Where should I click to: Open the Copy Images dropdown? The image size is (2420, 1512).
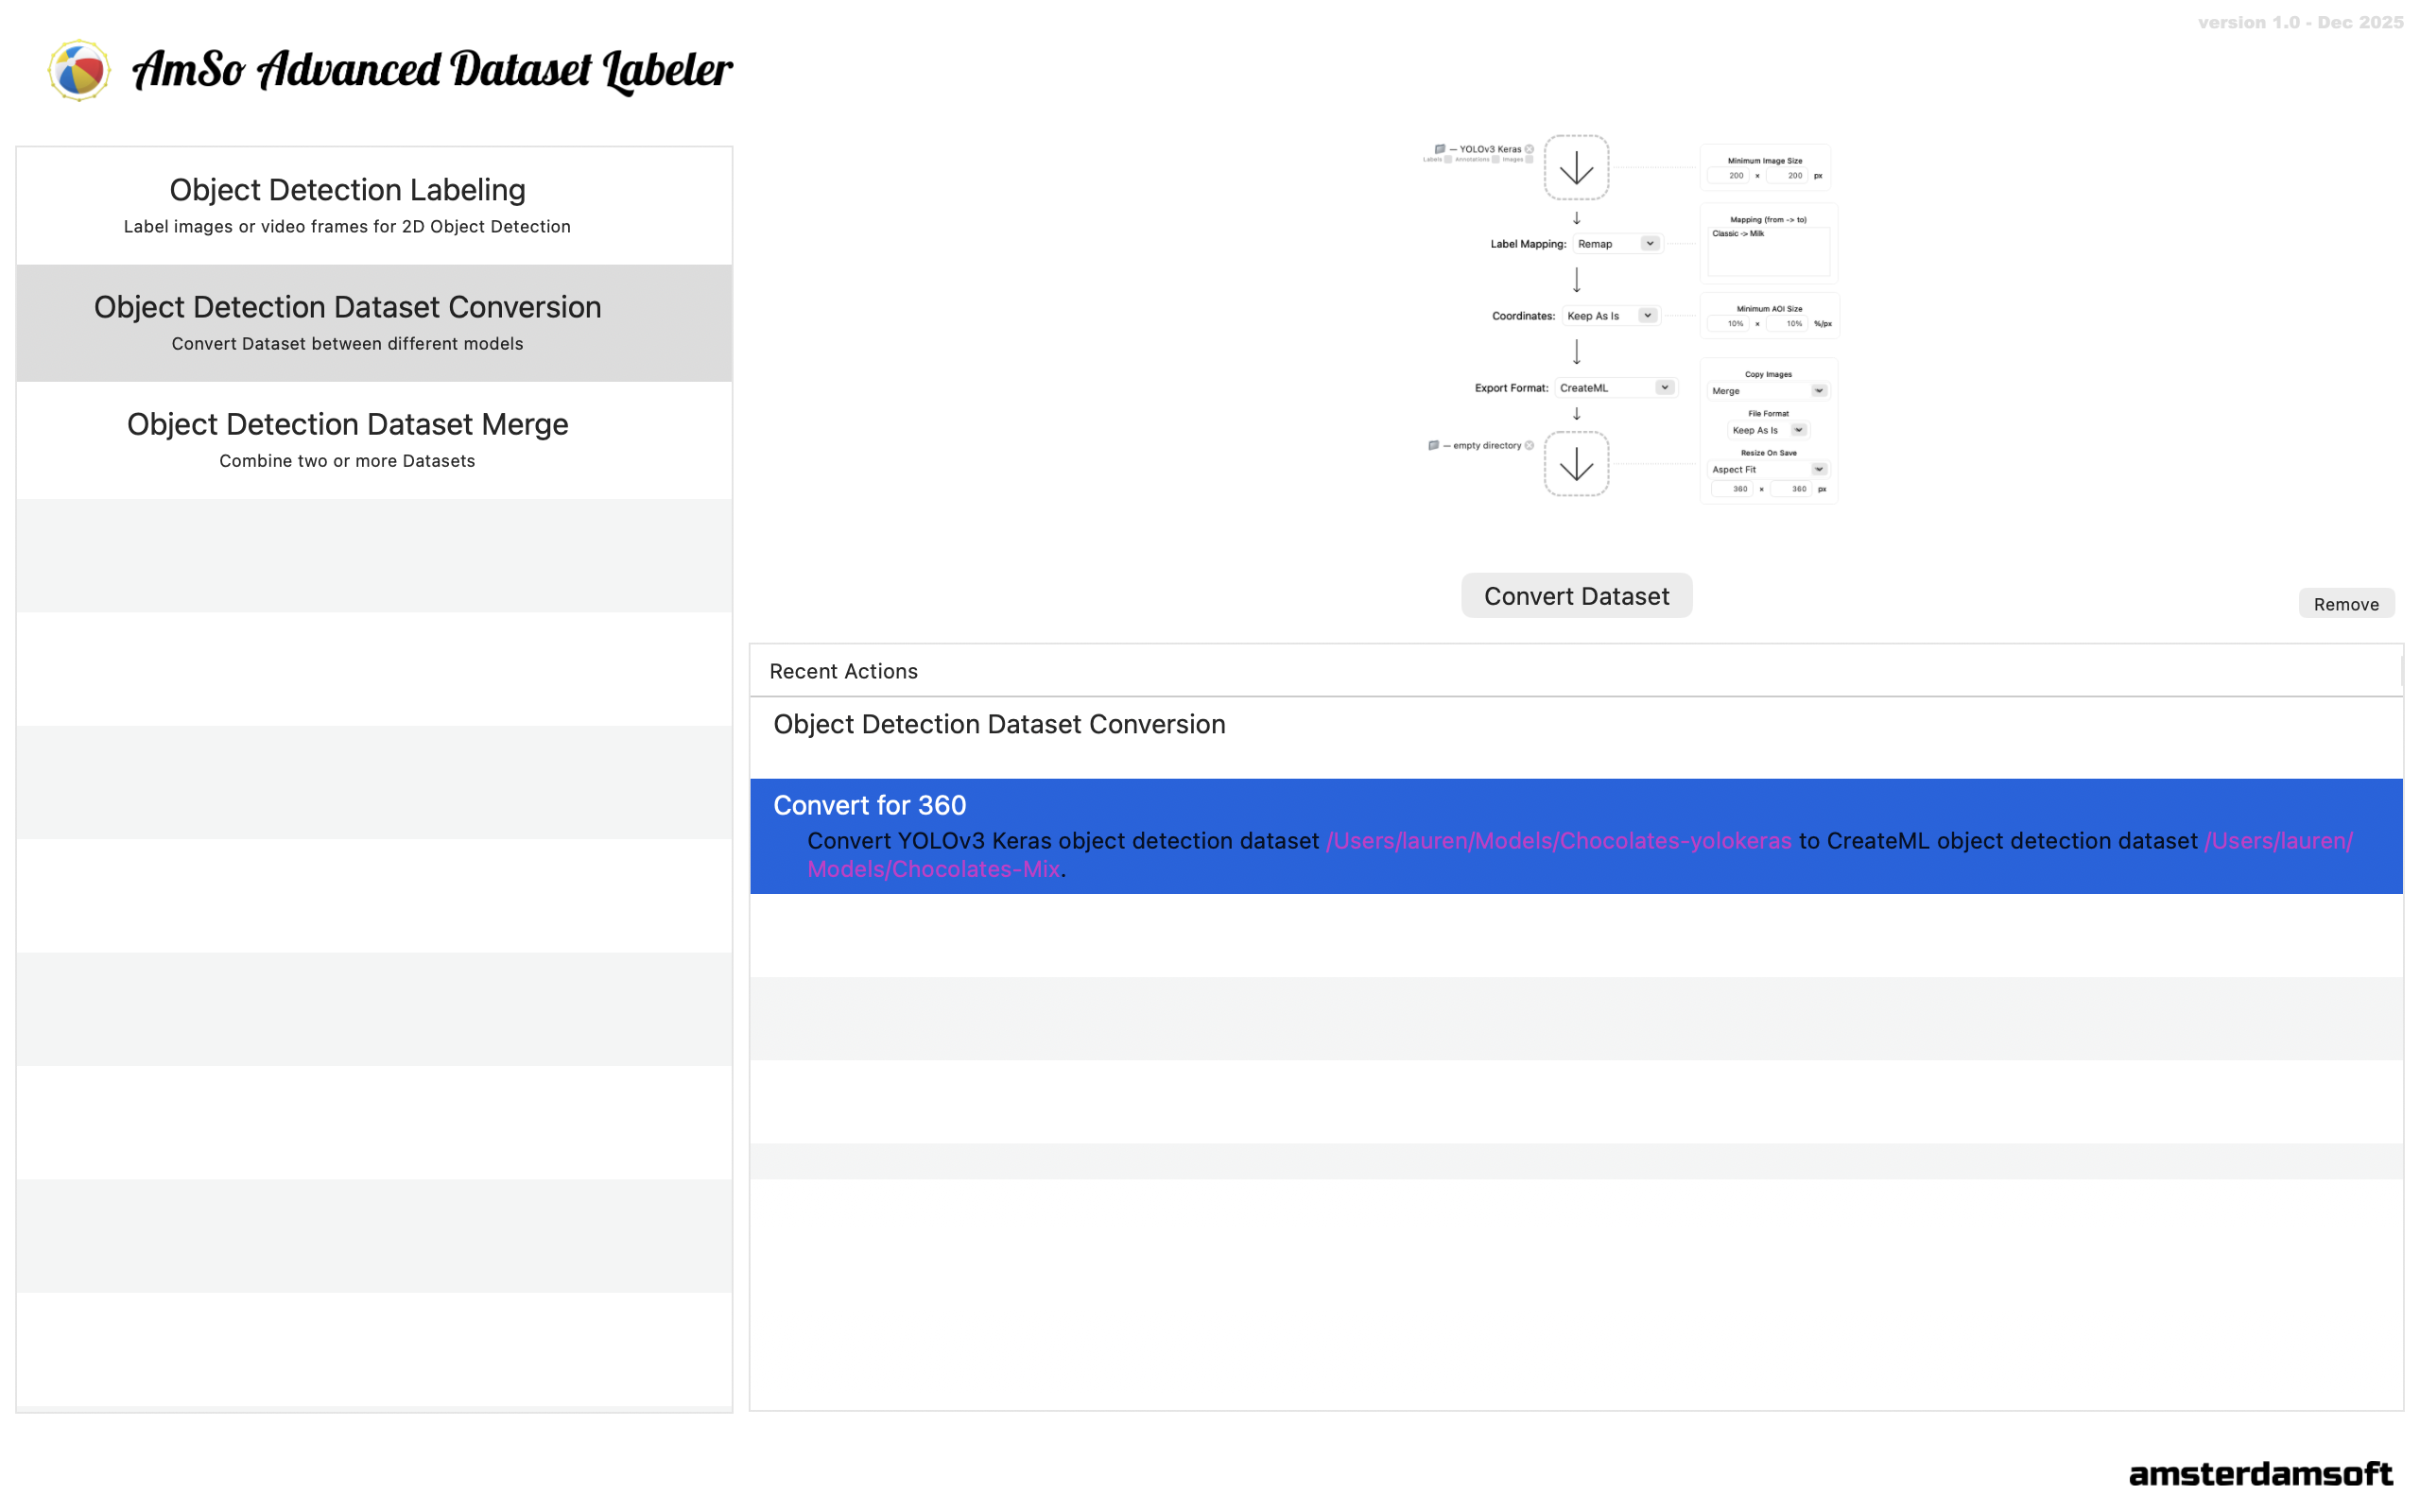pos(1768,391)
